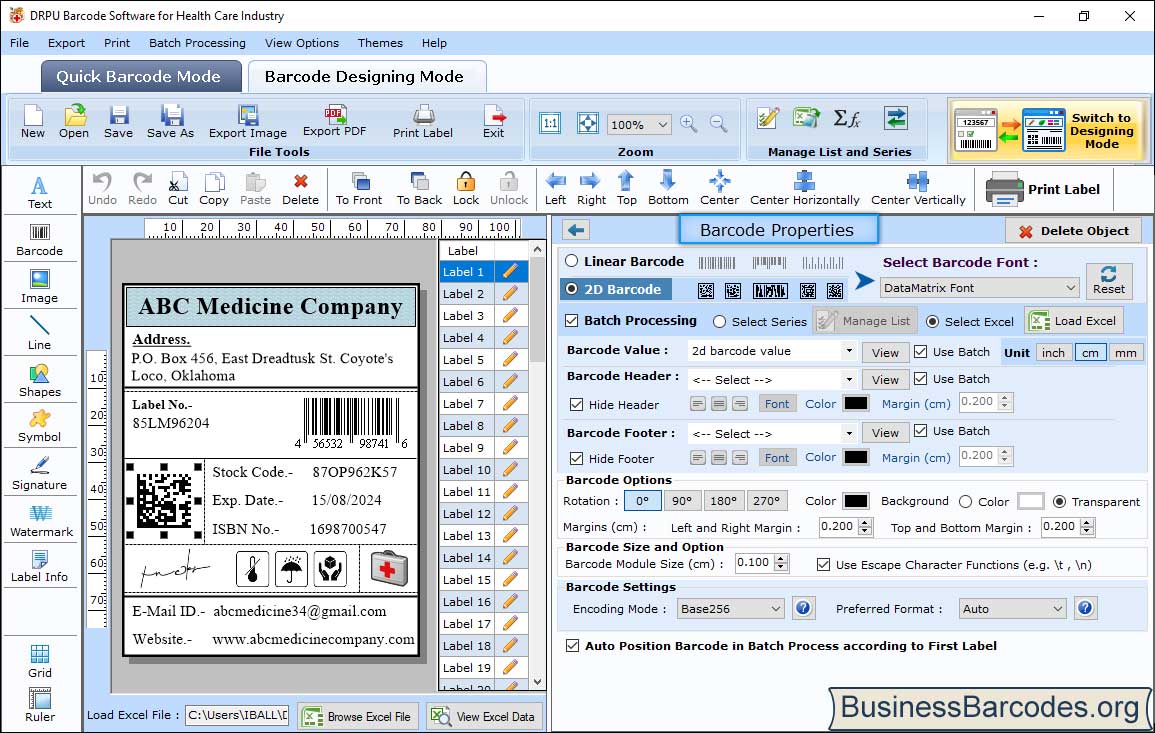1155x733 pixels.
Task: Uncheck Auto Position Barcode in Batch Process
Action: tap(572, 646)
